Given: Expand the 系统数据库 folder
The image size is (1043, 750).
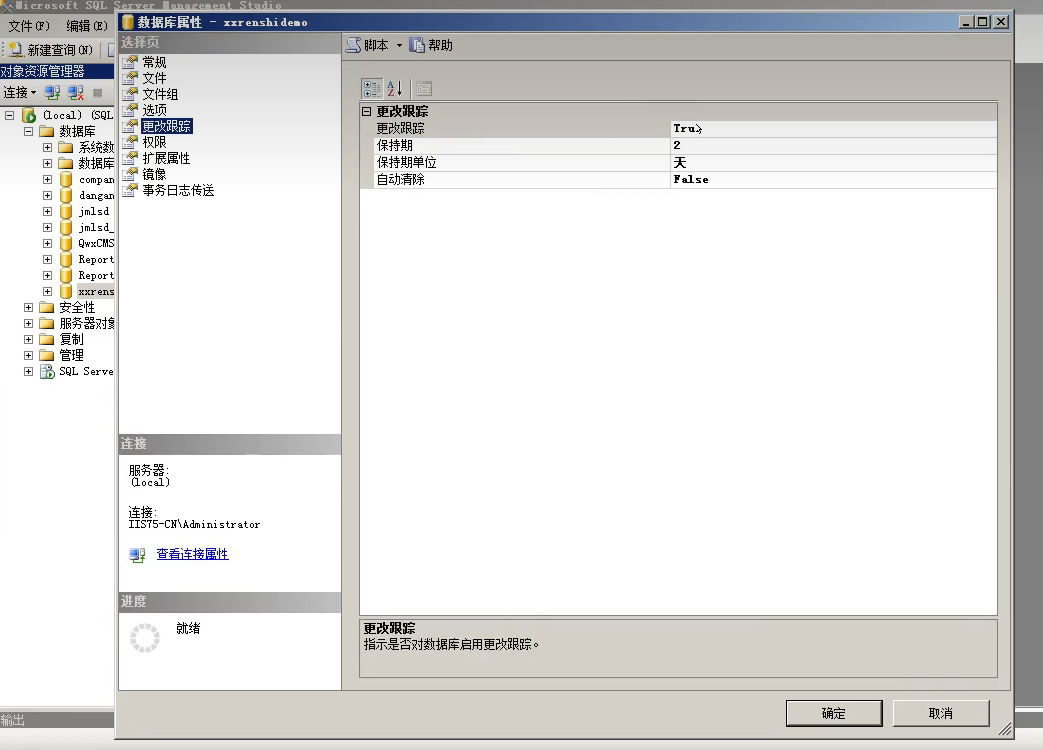Looking at the screenshot, I should tap(47, 147).
